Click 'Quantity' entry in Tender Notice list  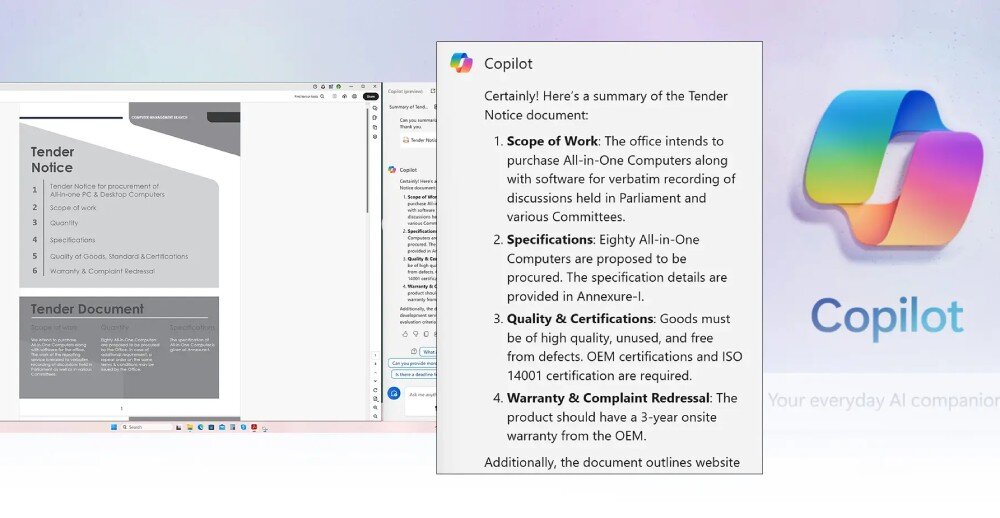(x=64, y=223)
